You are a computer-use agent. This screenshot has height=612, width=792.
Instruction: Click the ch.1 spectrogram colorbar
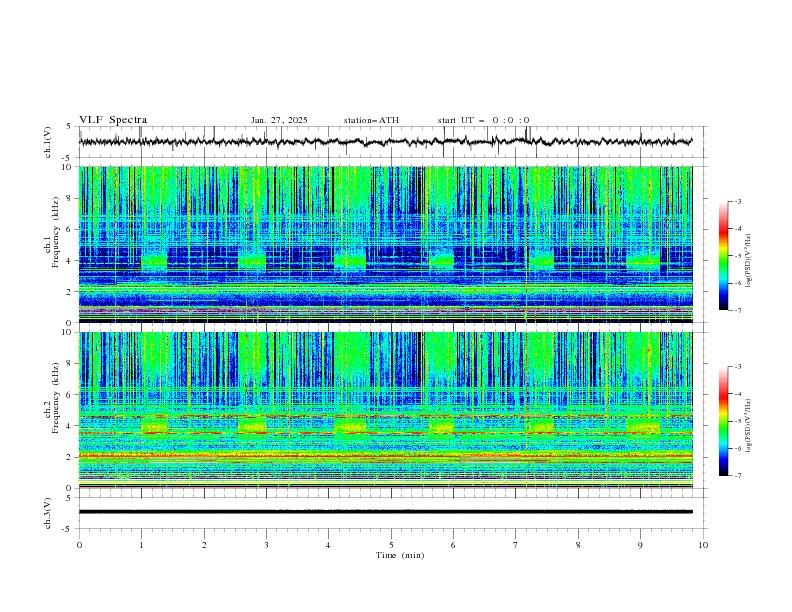coord(723,256)
